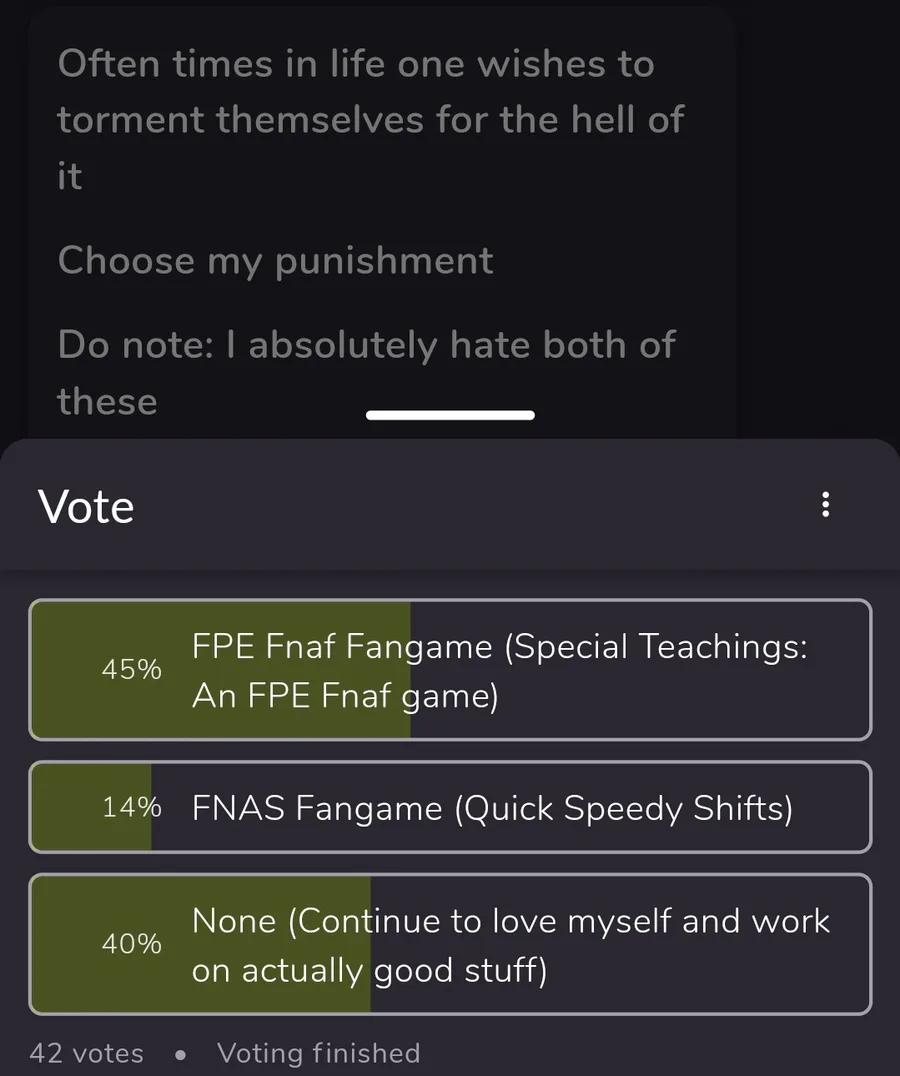The height and width of the screenshot is (1076, 900).
Task: Click the words actually good stuff
Action: point(394,971)
